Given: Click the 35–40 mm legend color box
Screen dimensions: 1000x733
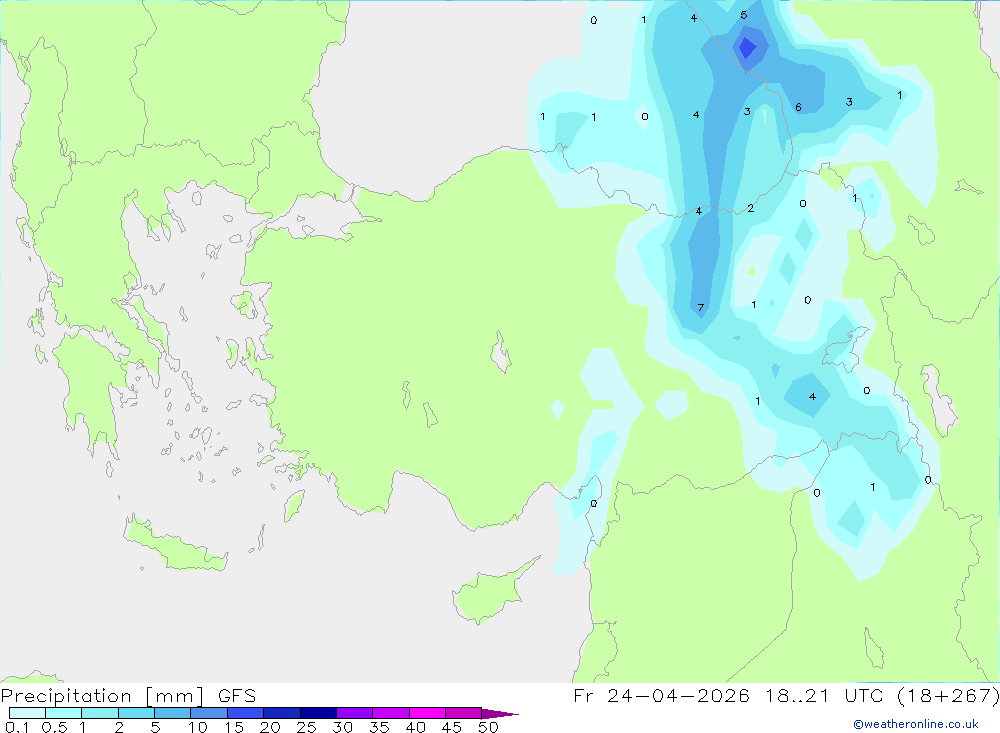Looking at the screenshot, I should tap(391, 713).
